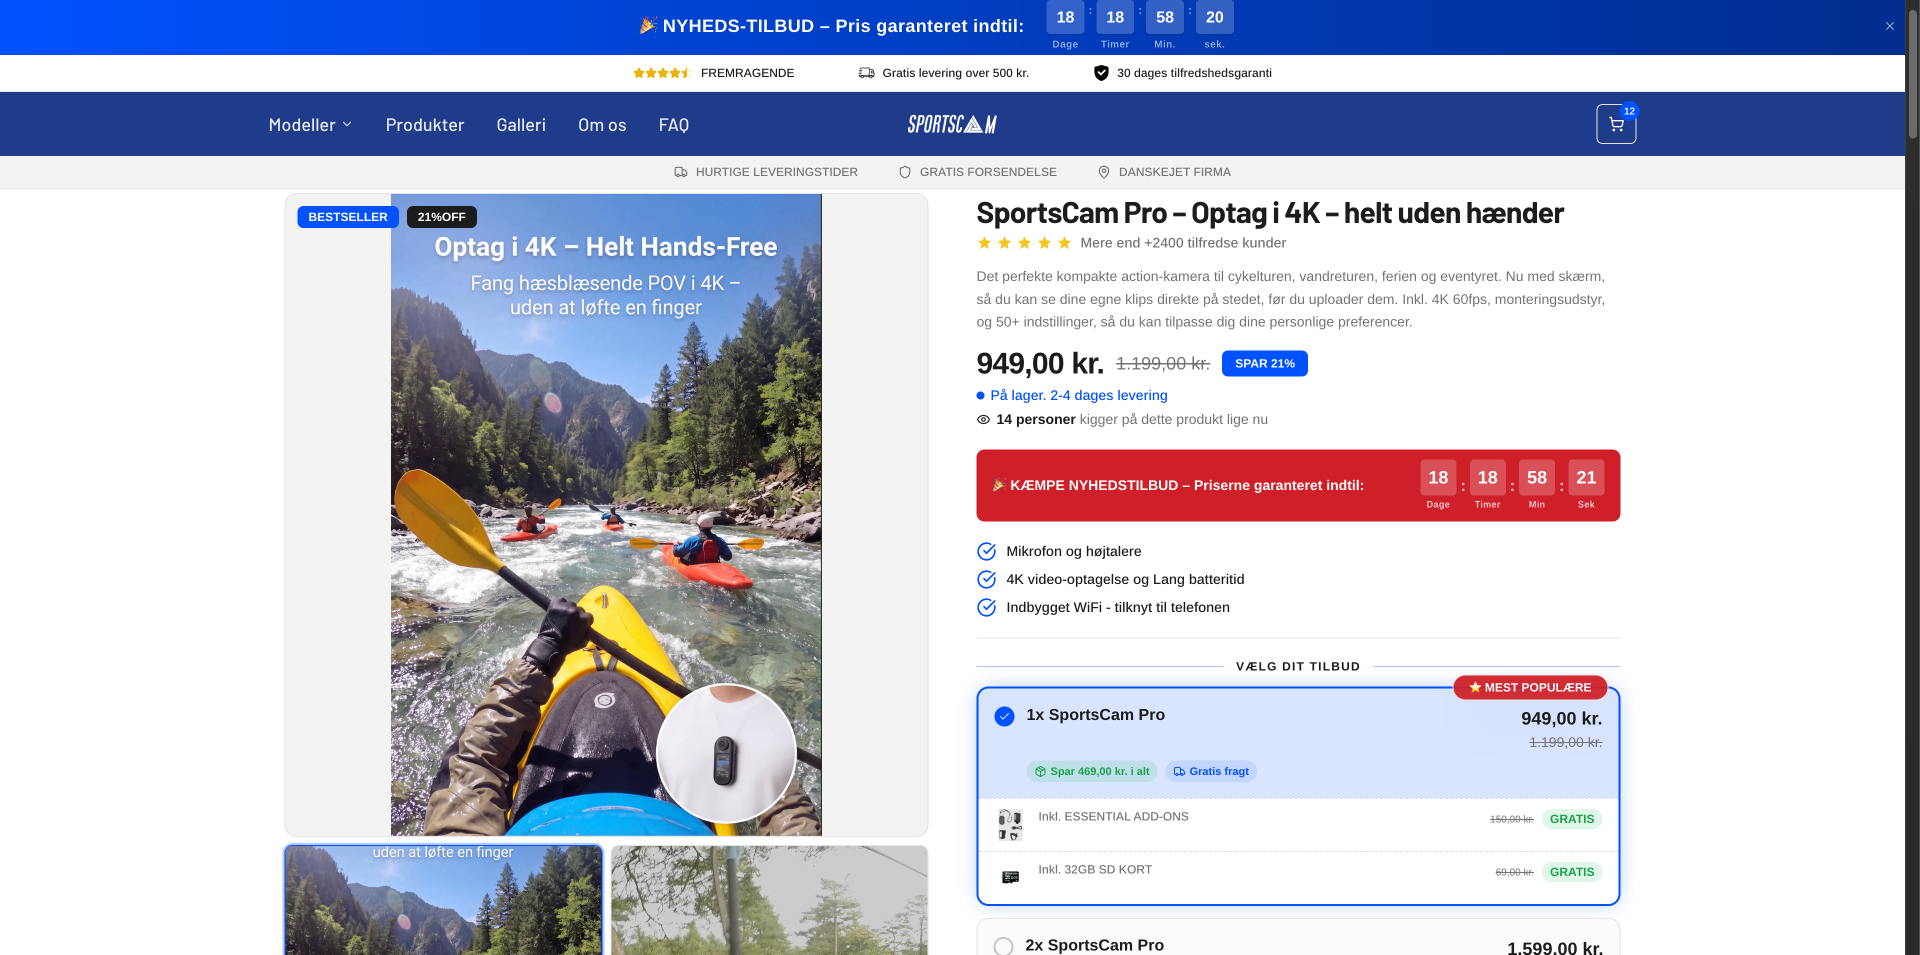Click the '1.599,00 kr.' price of 2x offer
The image size is (1920, 955).
(x=1555, y=948)
